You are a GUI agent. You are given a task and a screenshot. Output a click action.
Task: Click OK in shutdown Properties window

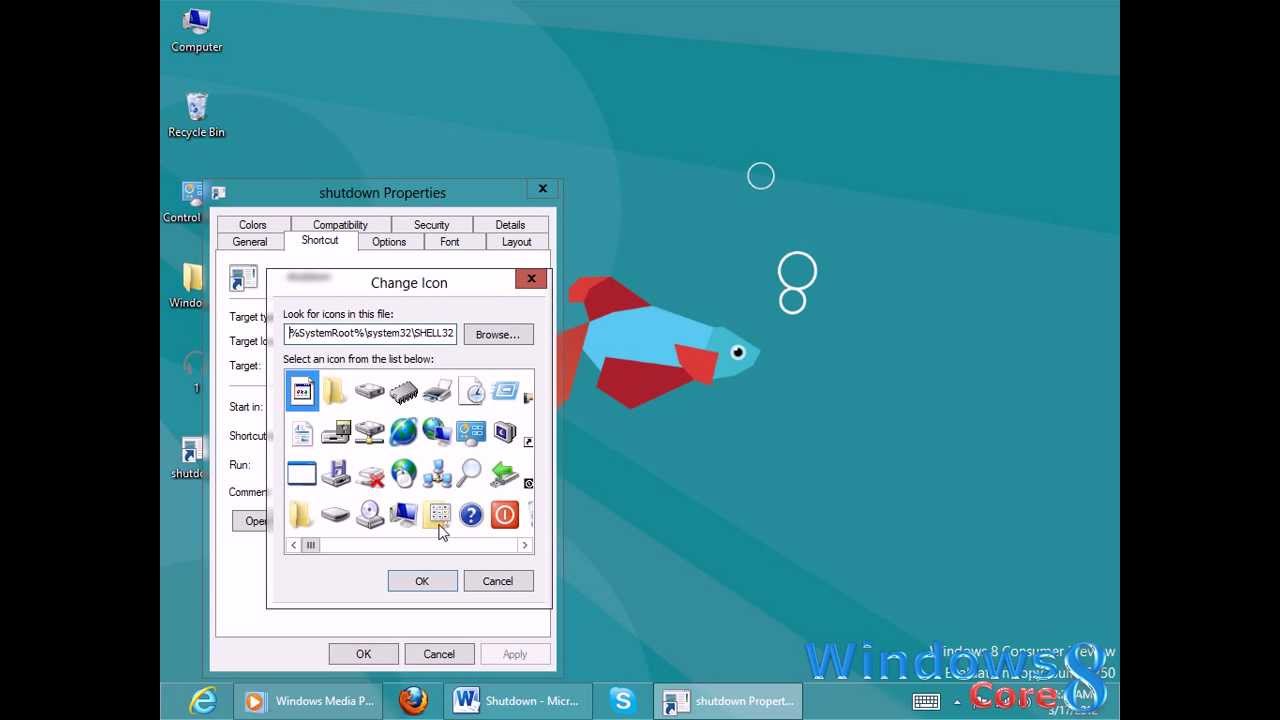pos(363,654)
